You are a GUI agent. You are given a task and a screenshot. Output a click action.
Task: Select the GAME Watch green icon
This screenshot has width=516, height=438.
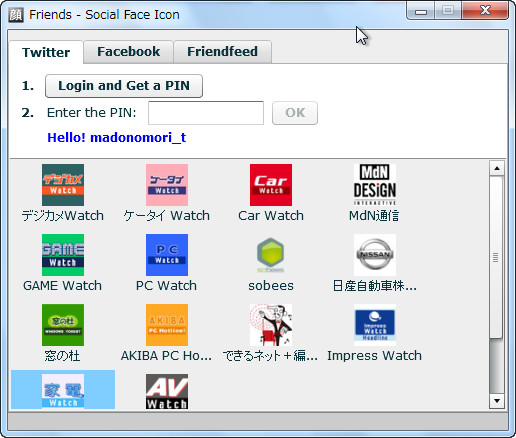[x=63, y=255]
